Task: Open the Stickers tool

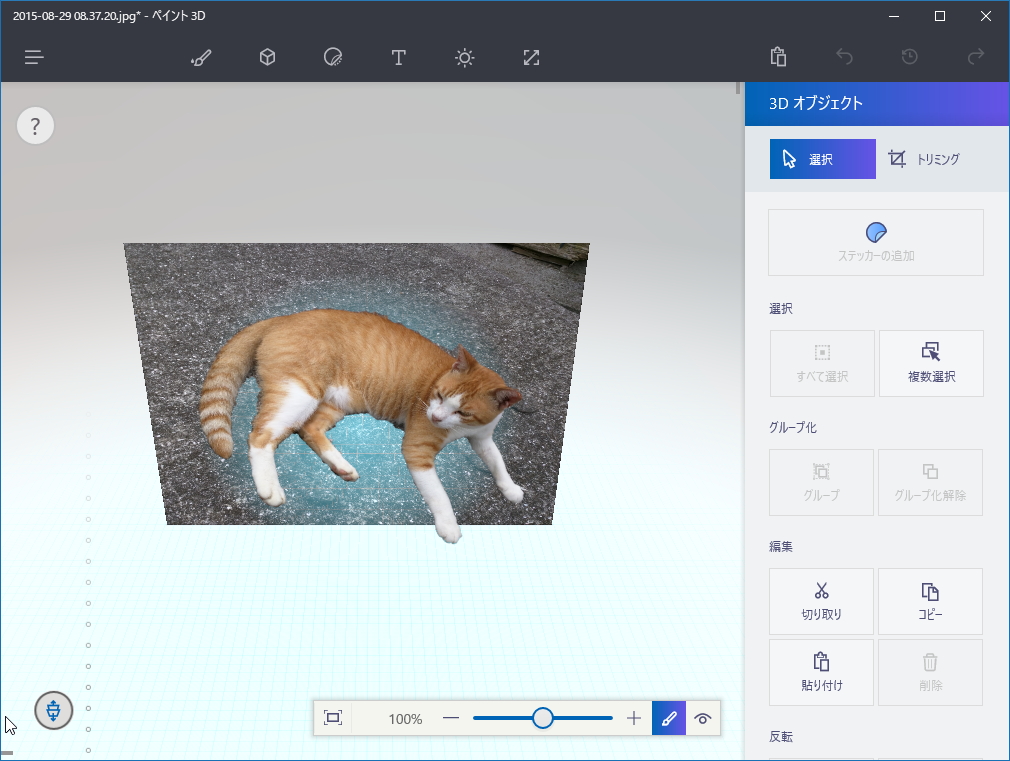Action: (333, 57)
